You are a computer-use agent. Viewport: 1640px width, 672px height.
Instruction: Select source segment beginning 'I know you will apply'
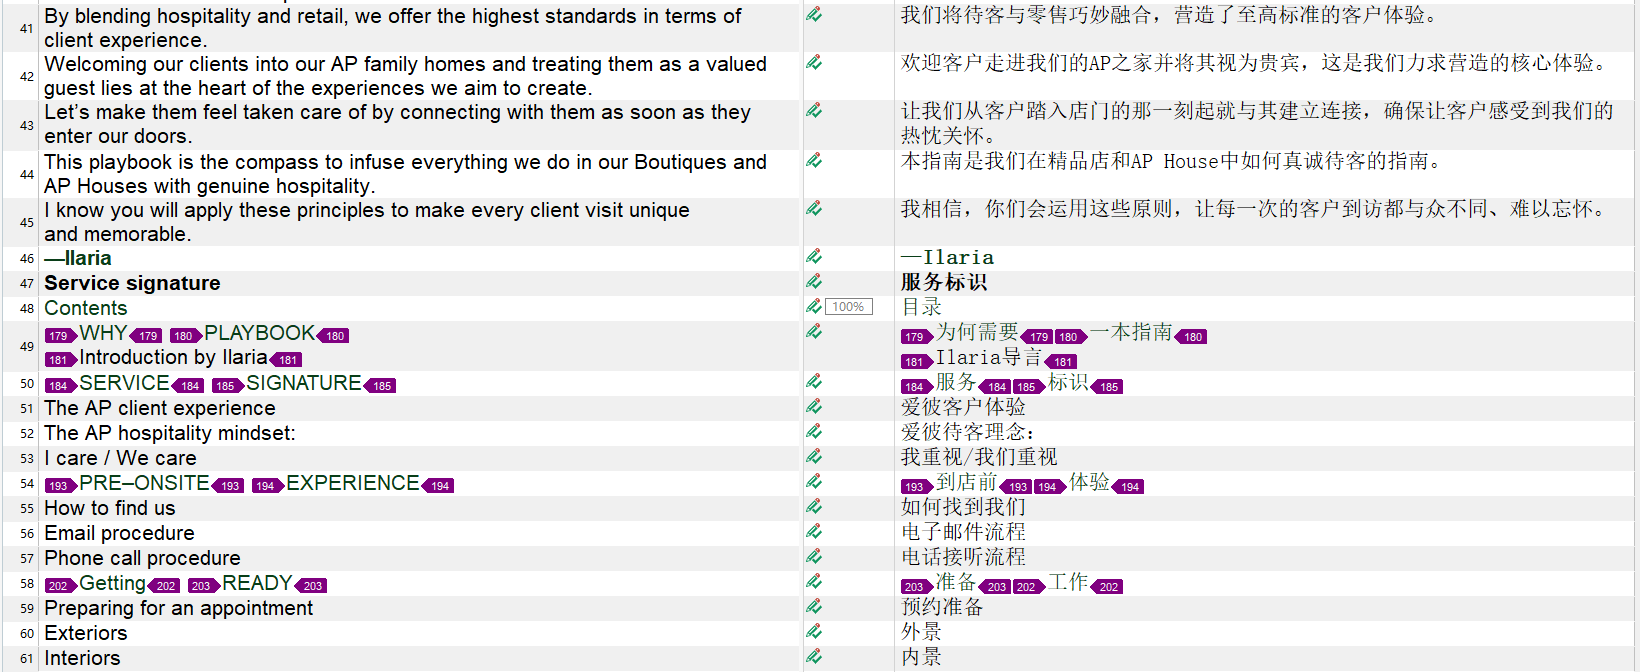367,222
